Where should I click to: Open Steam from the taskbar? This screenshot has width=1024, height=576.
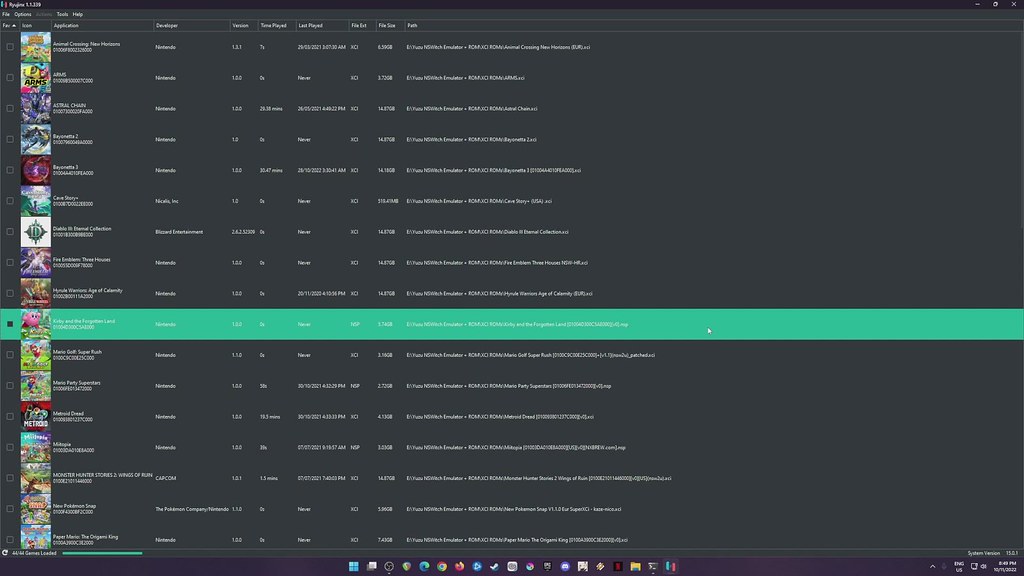point(494,566)
